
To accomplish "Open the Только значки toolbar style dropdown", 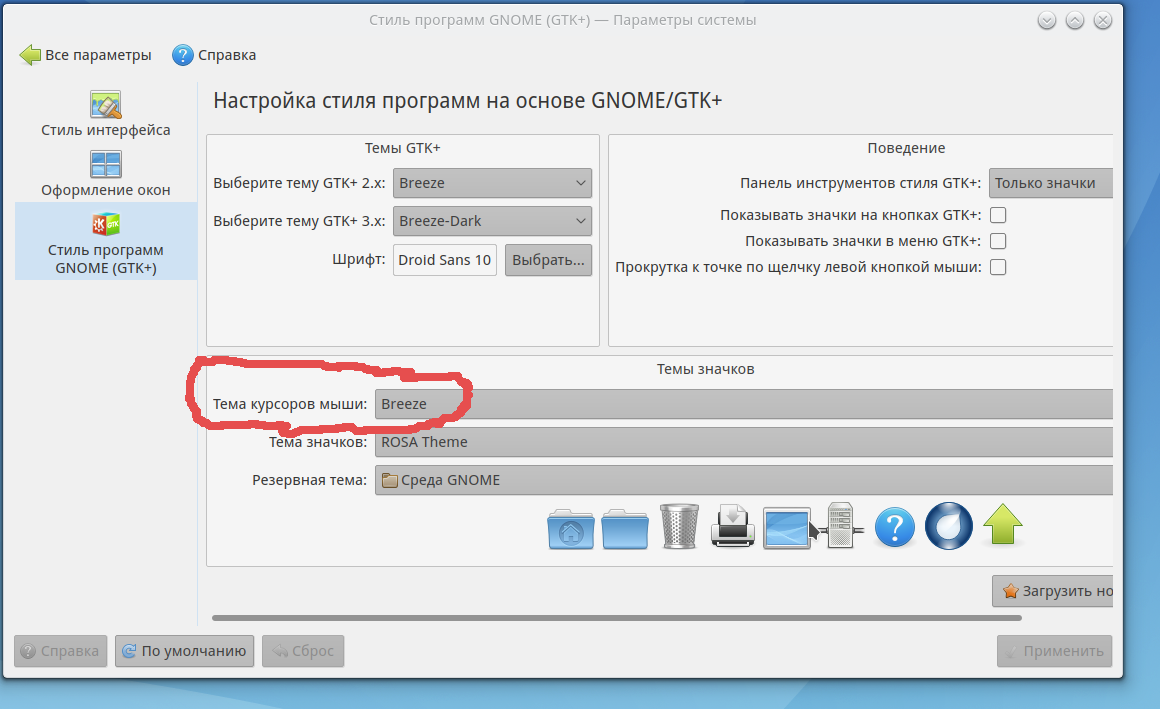I will click(x=1051, y=183).
